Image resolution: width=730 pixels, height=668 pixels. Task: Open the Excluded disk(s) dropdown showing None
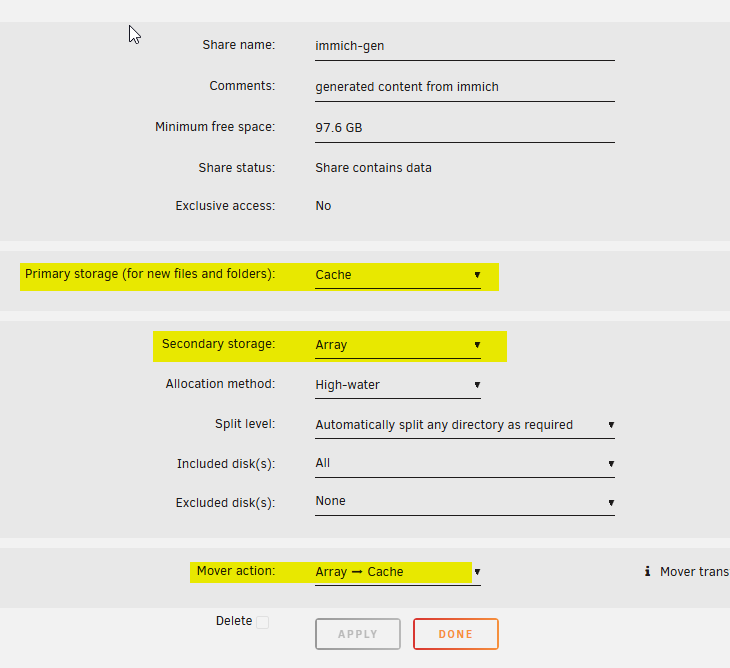[x=464, y=502]
